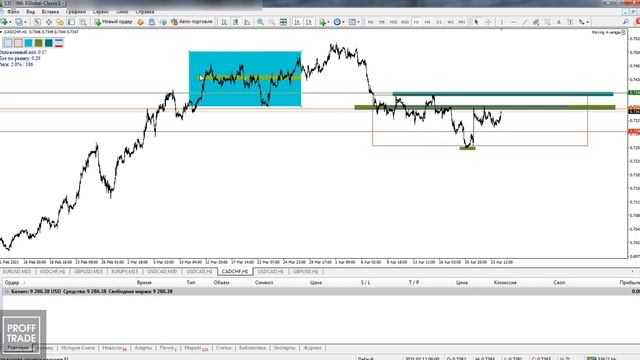Open the Новости terminal tab

click(114, 348)
